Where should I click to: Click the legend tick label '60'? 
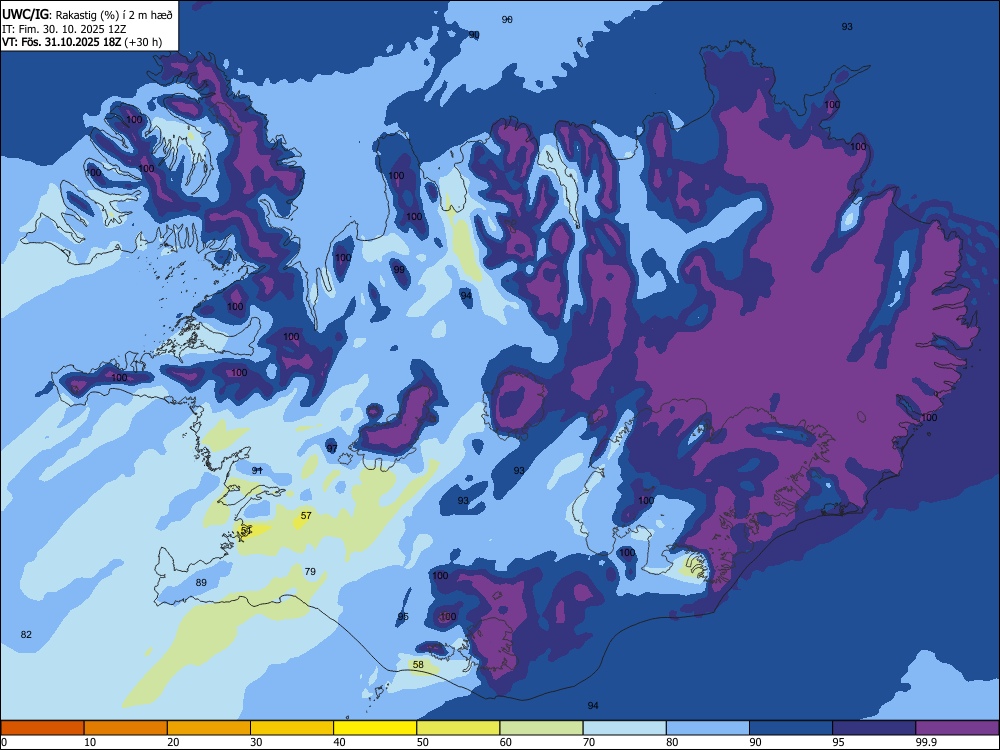506,742
